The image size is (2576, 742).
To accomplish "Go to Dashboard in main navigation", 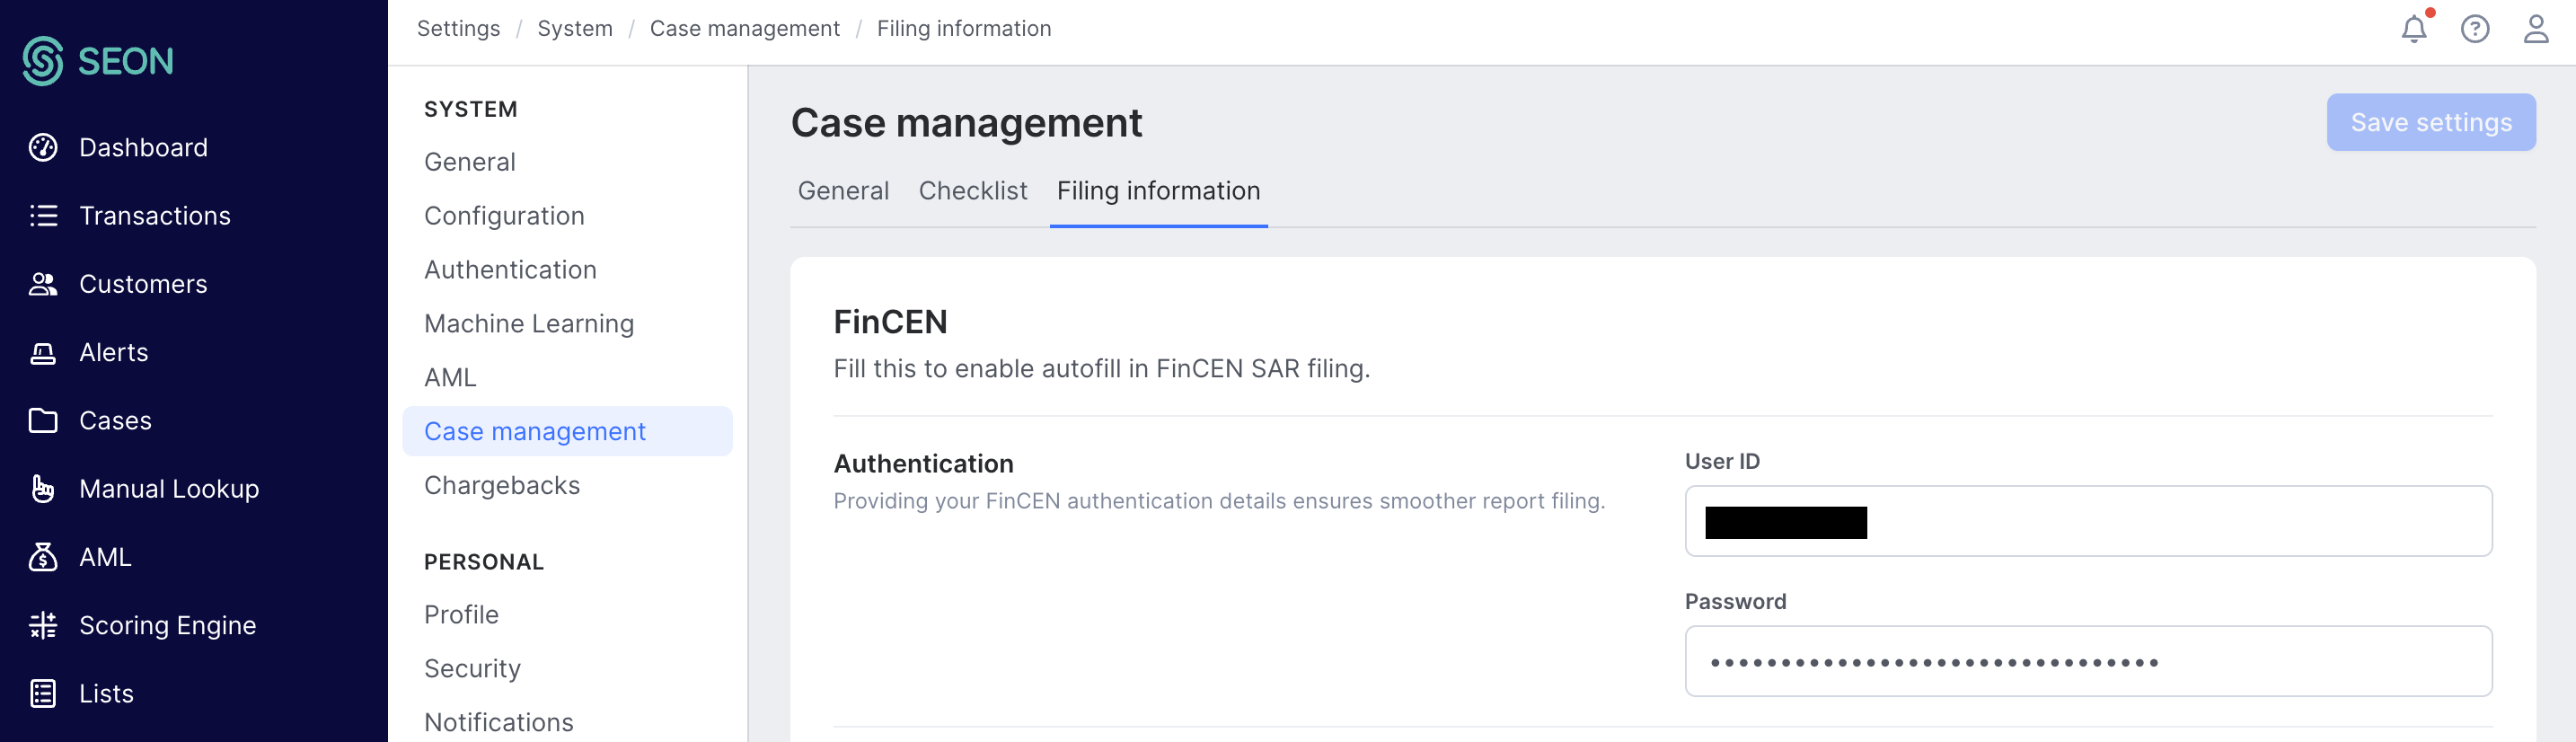I will click(x=143, y=147).
